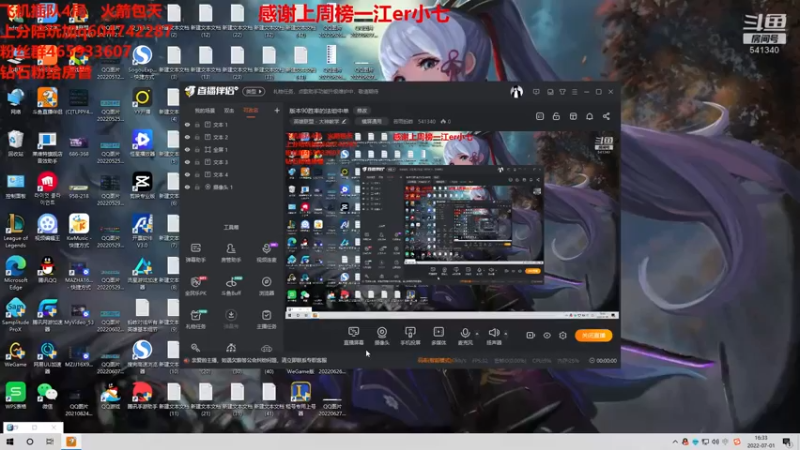Mute the 扬声器 speaker icon

[x=493, y=335]
